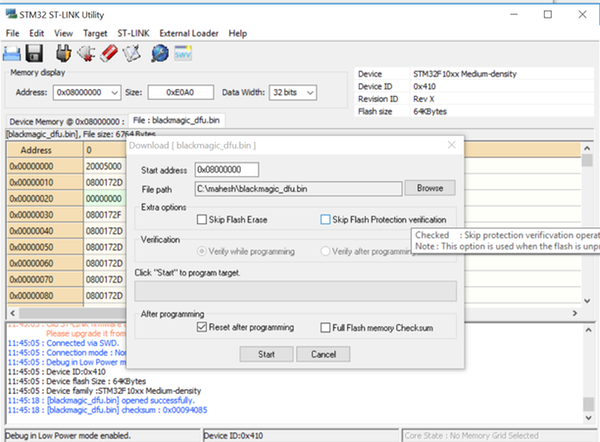Click Flash size value 64KBytes
This screenshot has height=442, width=600.
tap(430, 111)
